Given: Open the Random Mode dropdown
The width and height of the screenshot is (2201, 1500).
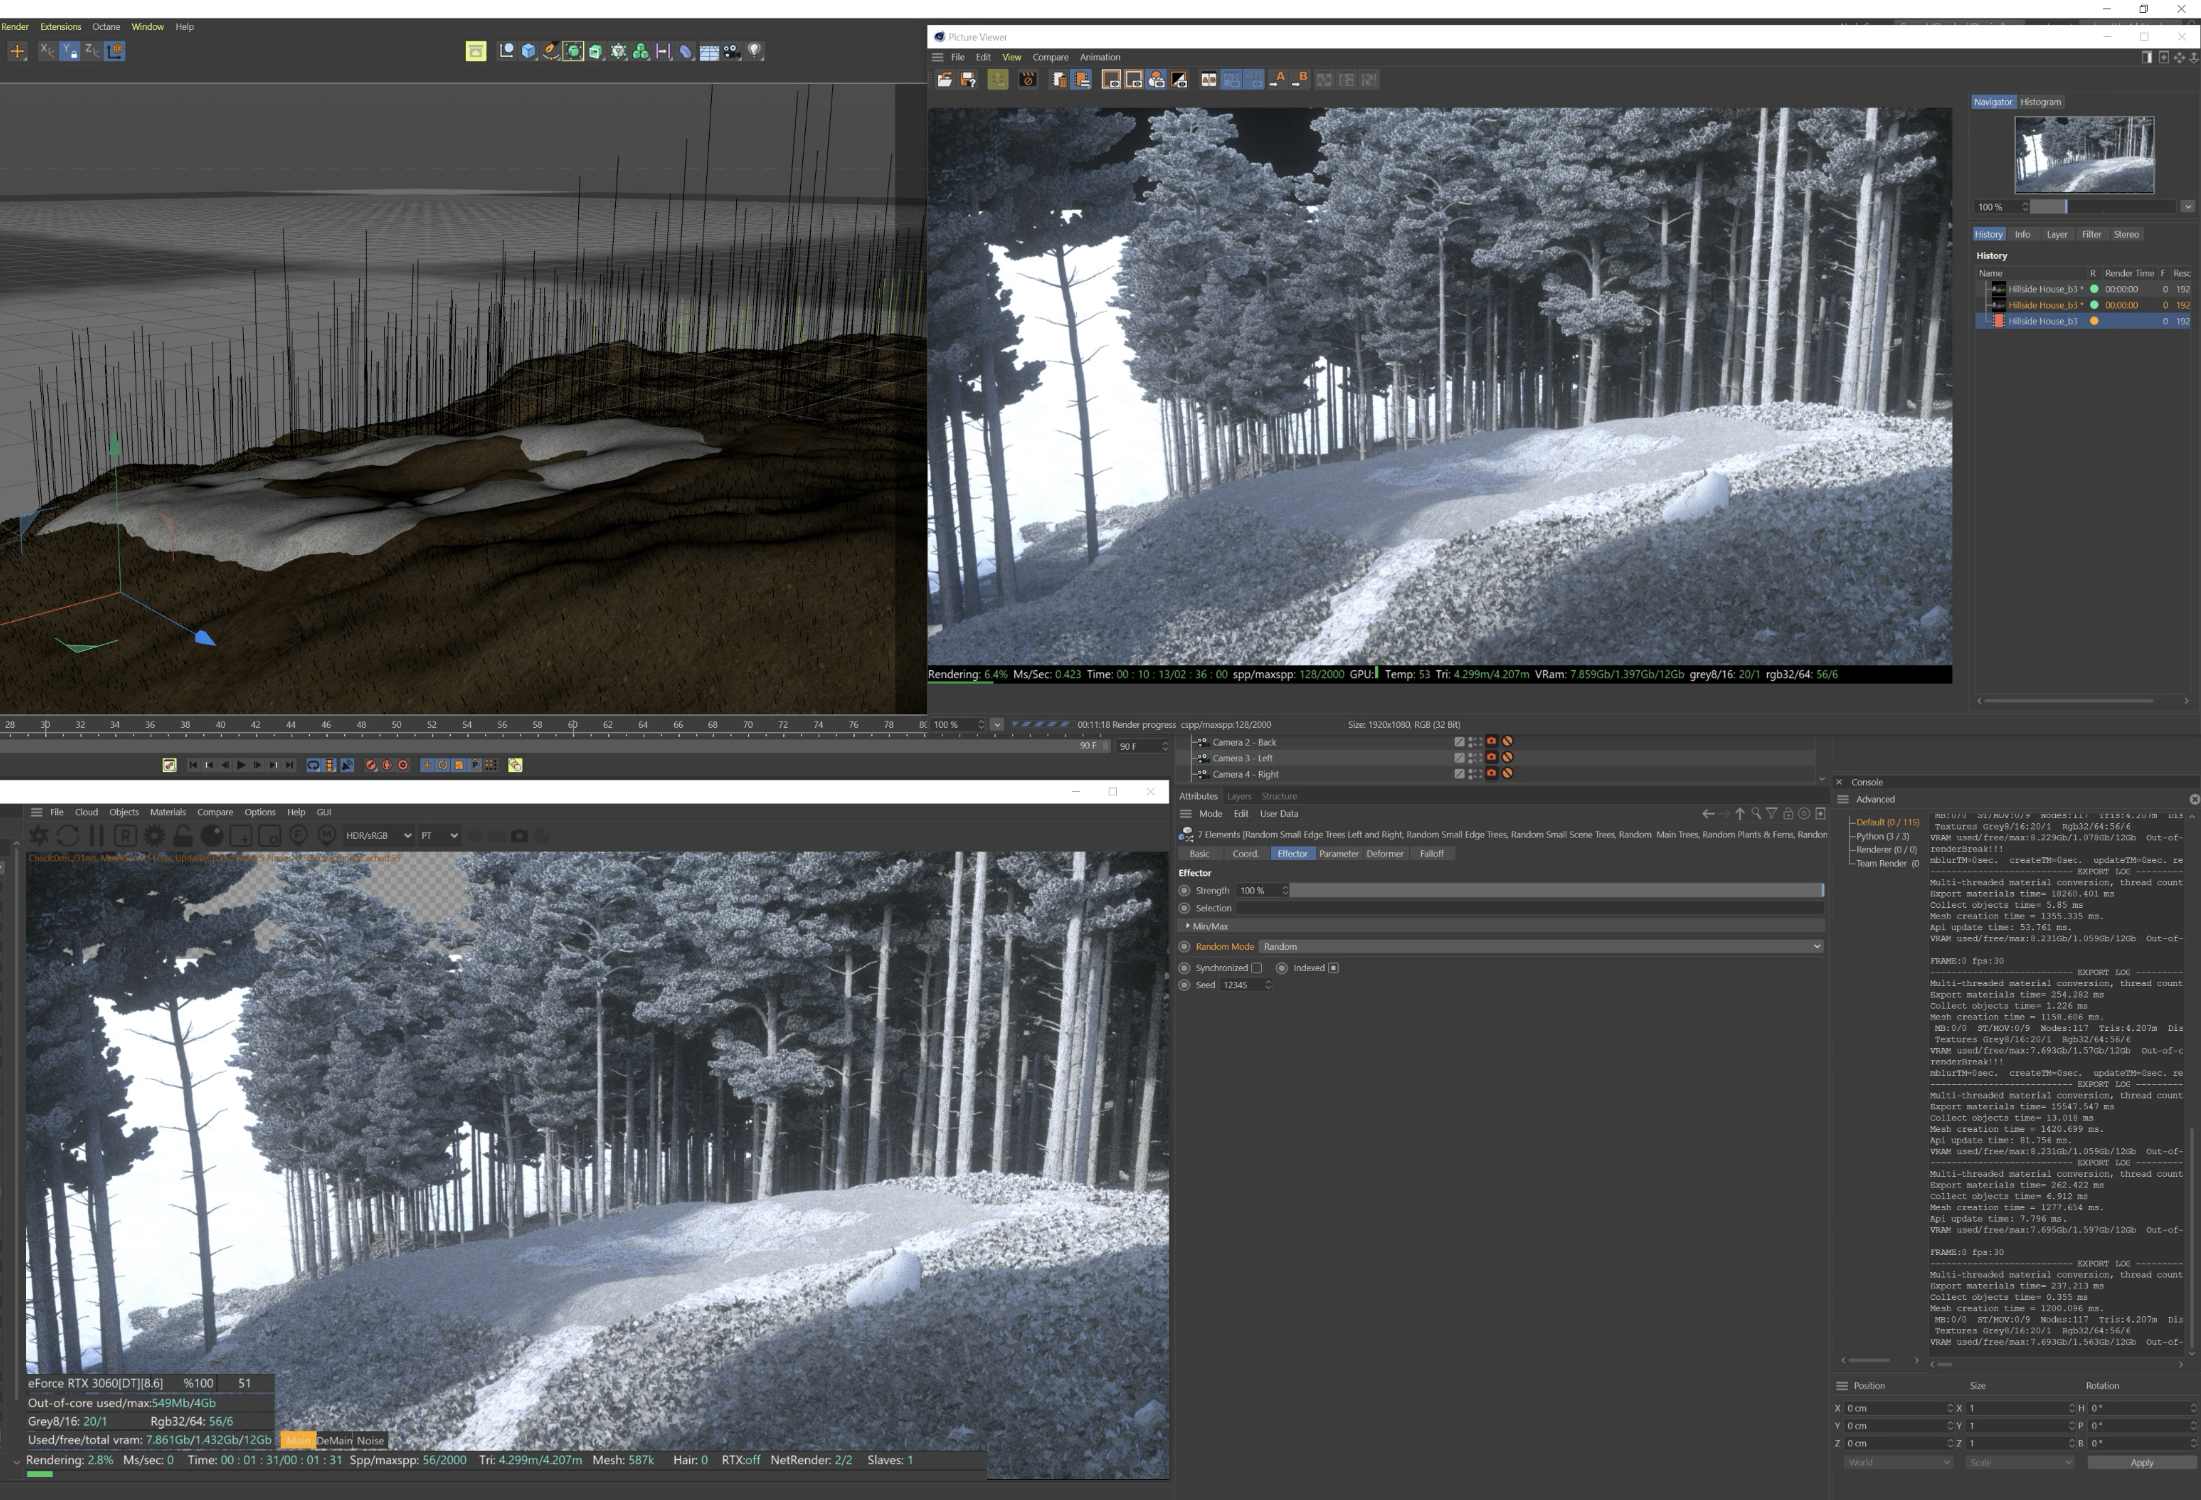Looking at the screenshot, I should pyautogui.click(x=1540, y=947).
